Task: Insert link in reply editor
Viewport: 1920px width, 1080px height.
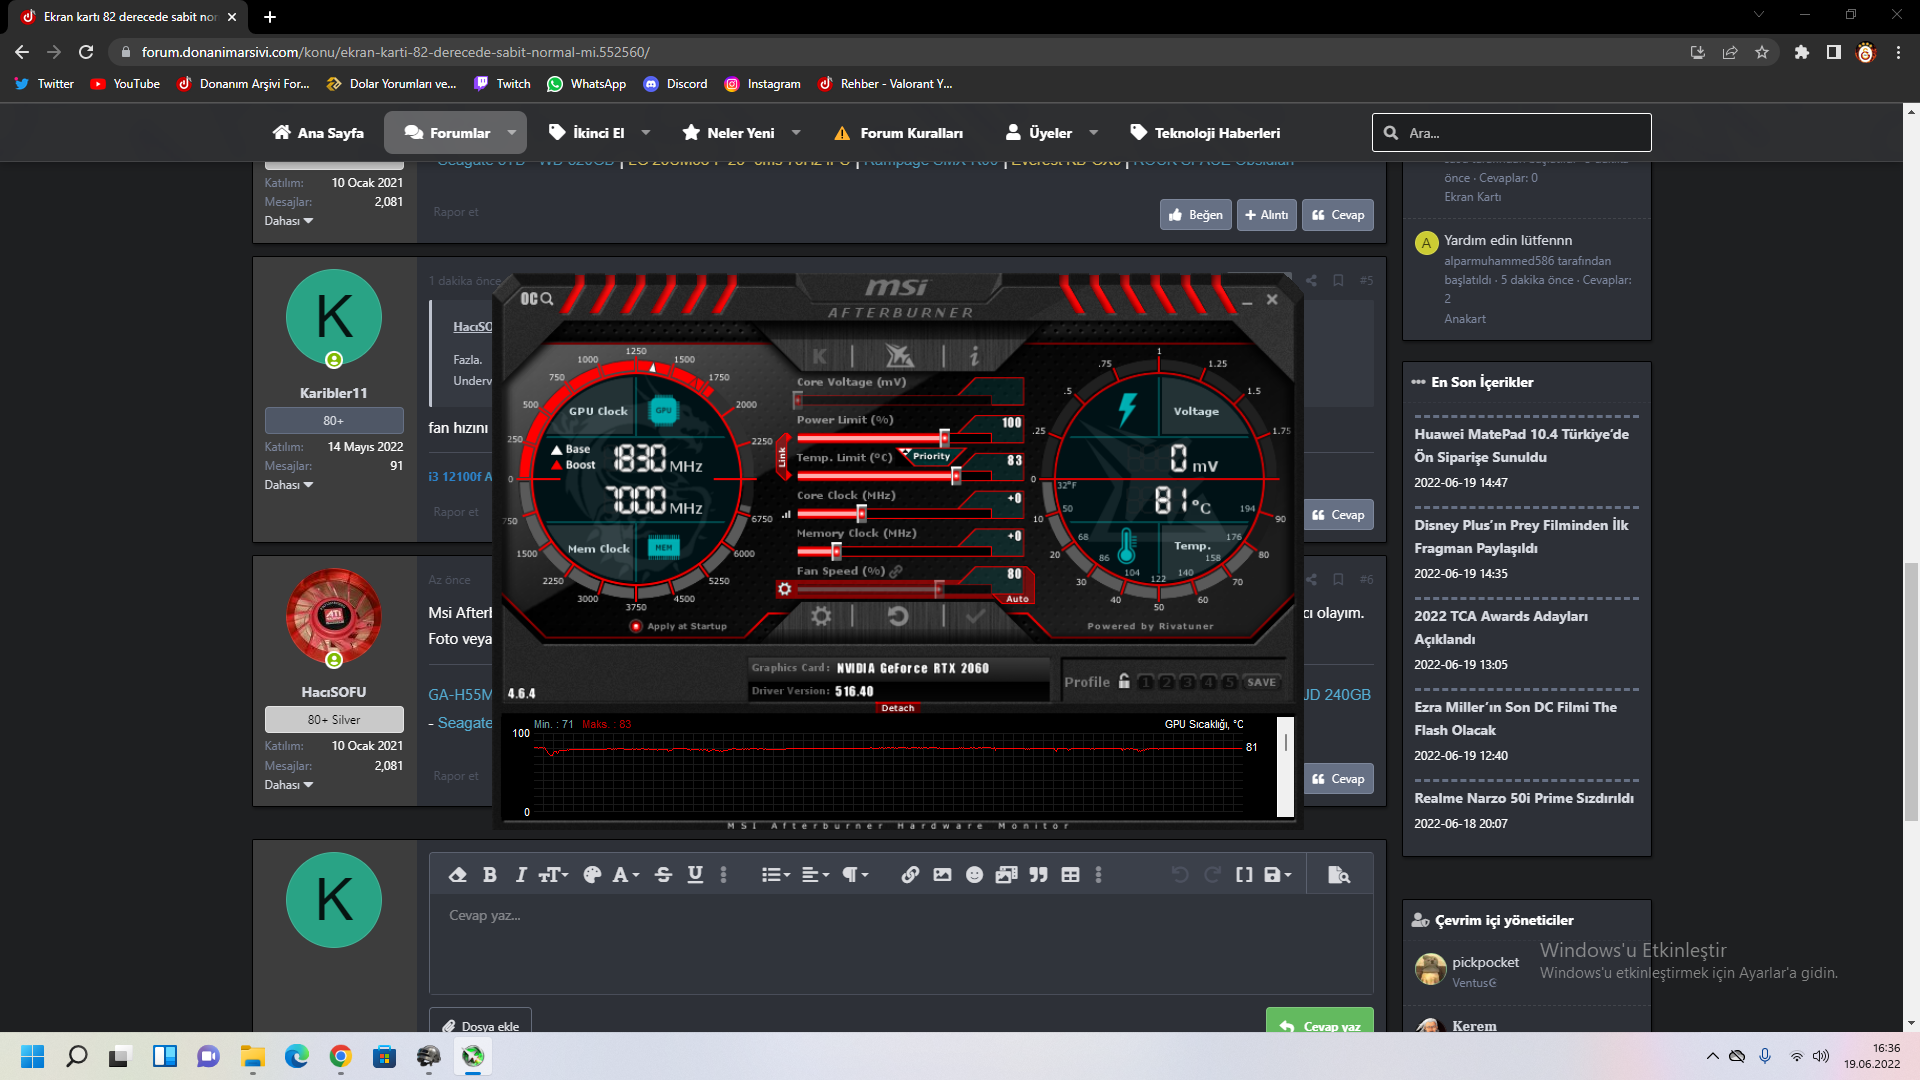Action: click(910, 875)
